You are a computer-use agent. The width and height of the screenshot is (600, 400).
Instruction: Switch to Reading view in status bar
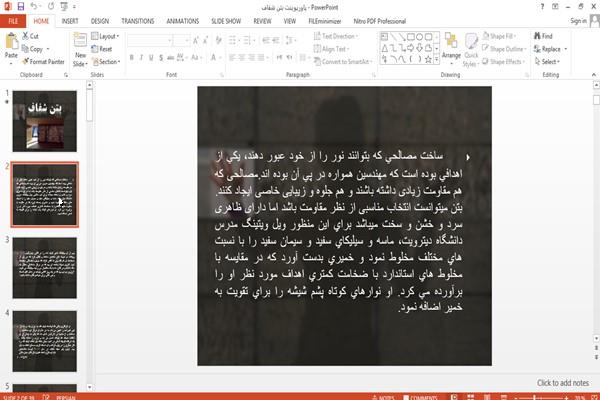(x=487, y=397)
